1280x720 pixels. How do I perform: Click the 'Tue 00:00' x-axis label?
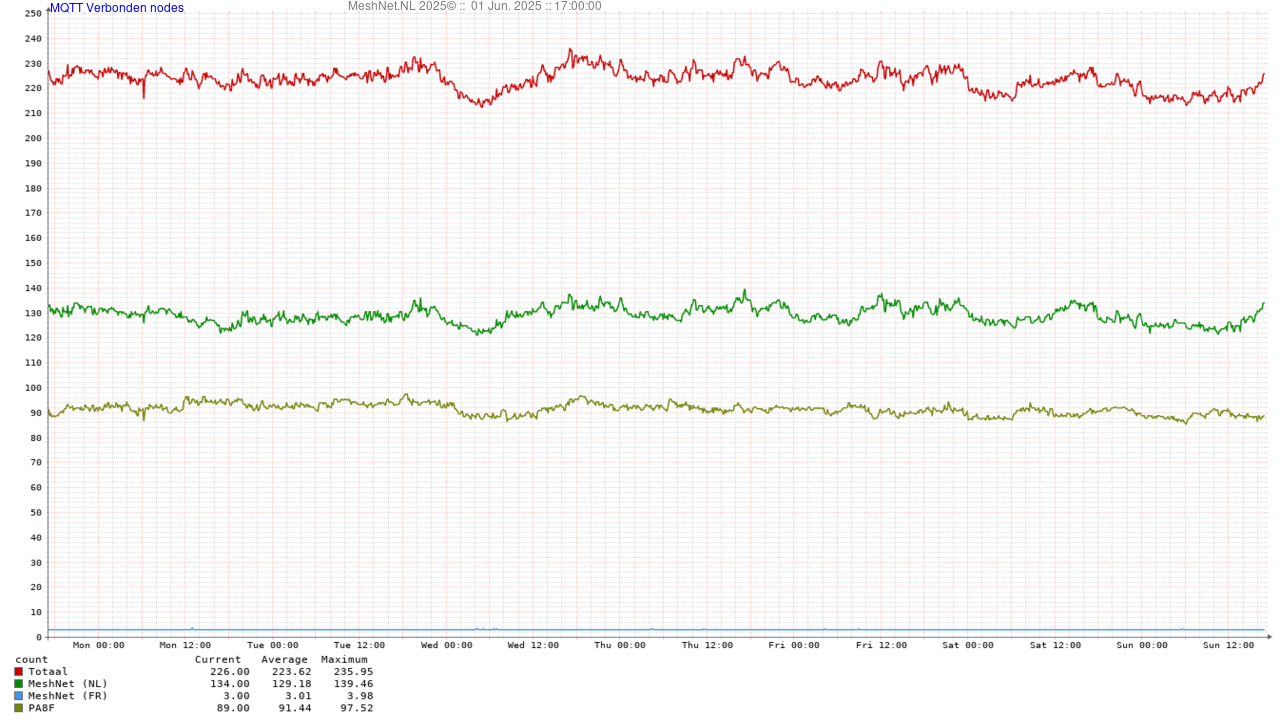tap(273, 646)
